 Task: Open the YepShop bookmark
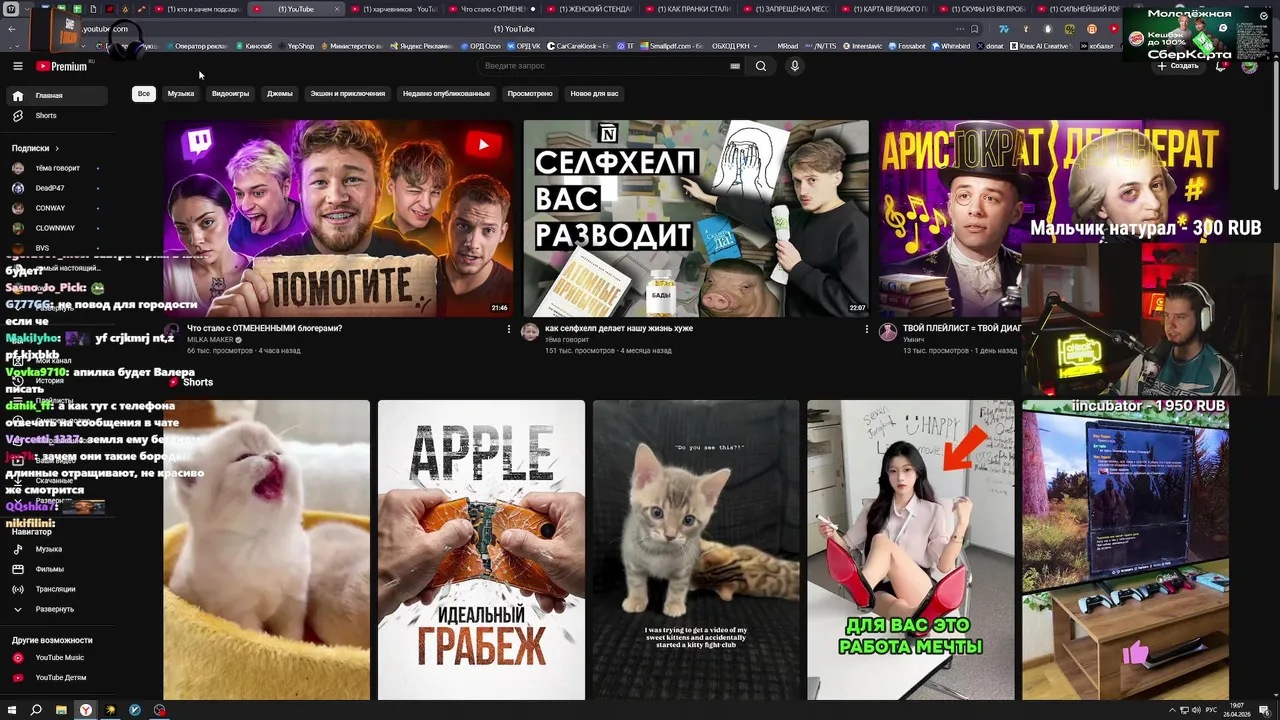pyautogui.click(x=295, y=46)
